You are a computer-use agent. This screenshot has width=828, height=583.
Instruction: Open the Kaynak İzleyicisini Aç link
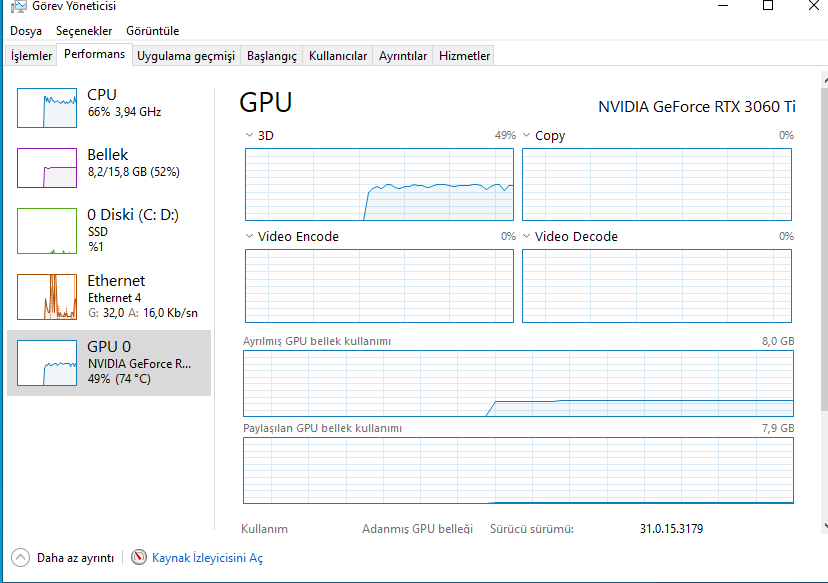[207, 558]
